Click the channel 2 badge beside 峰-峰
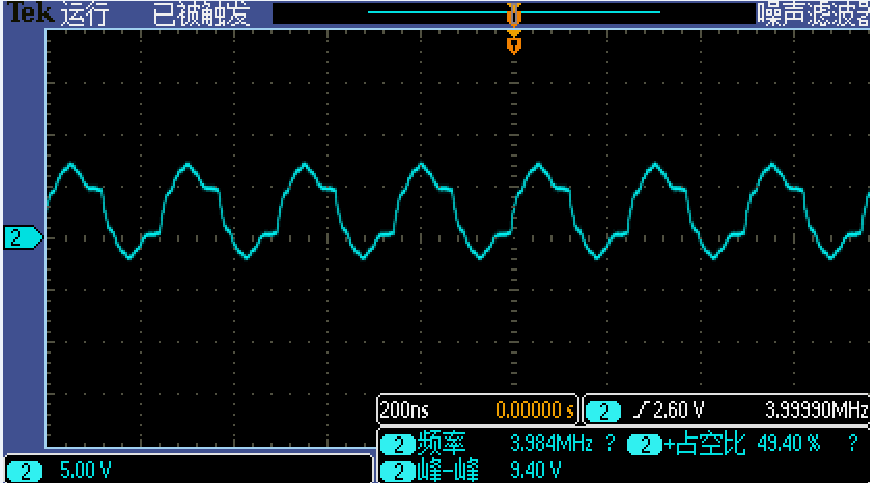 [x=398, y=472]
